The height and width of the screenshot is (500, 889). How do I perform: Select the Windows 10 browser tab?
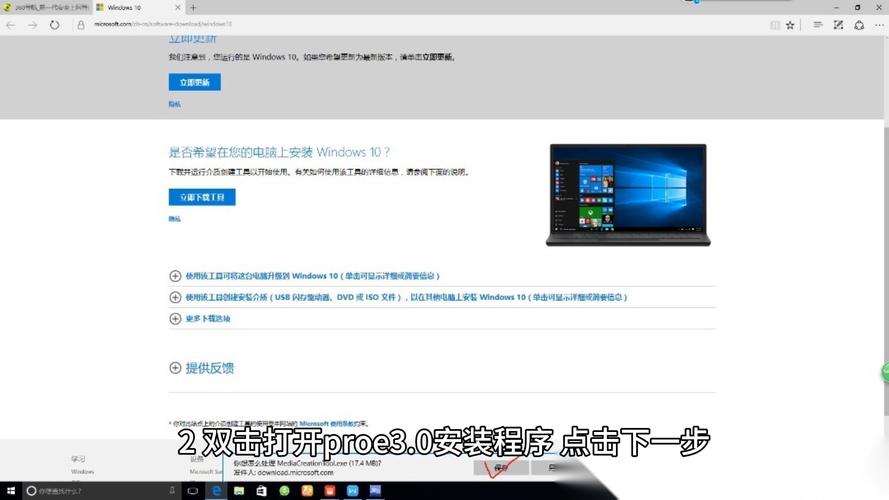(135, 8)
